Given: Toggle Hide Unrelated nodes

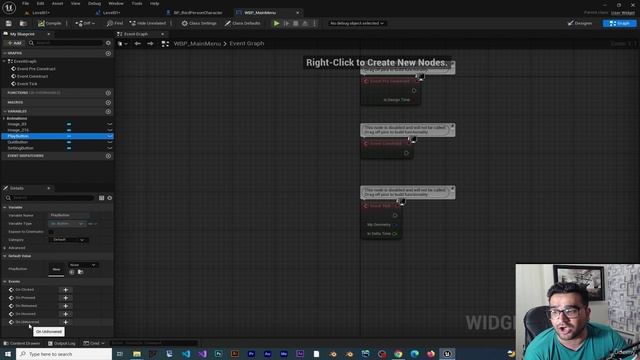Looking at the screenshot, I should tap(148, 23).
